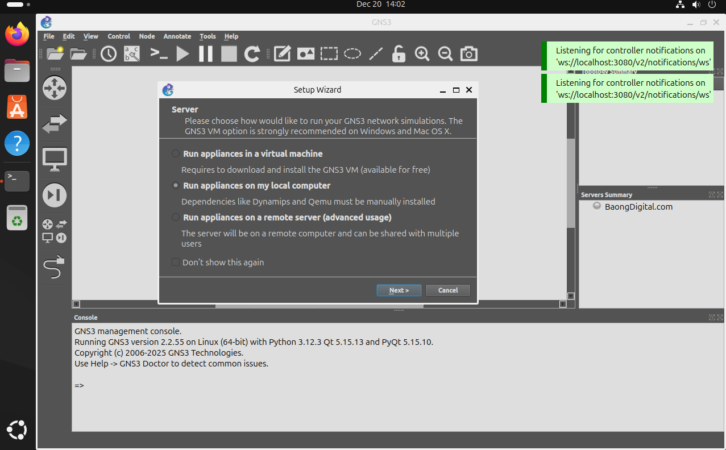Take a screenshot with the camera icon
The height and width of the screenshot is (450, 726).
point(468,54)
